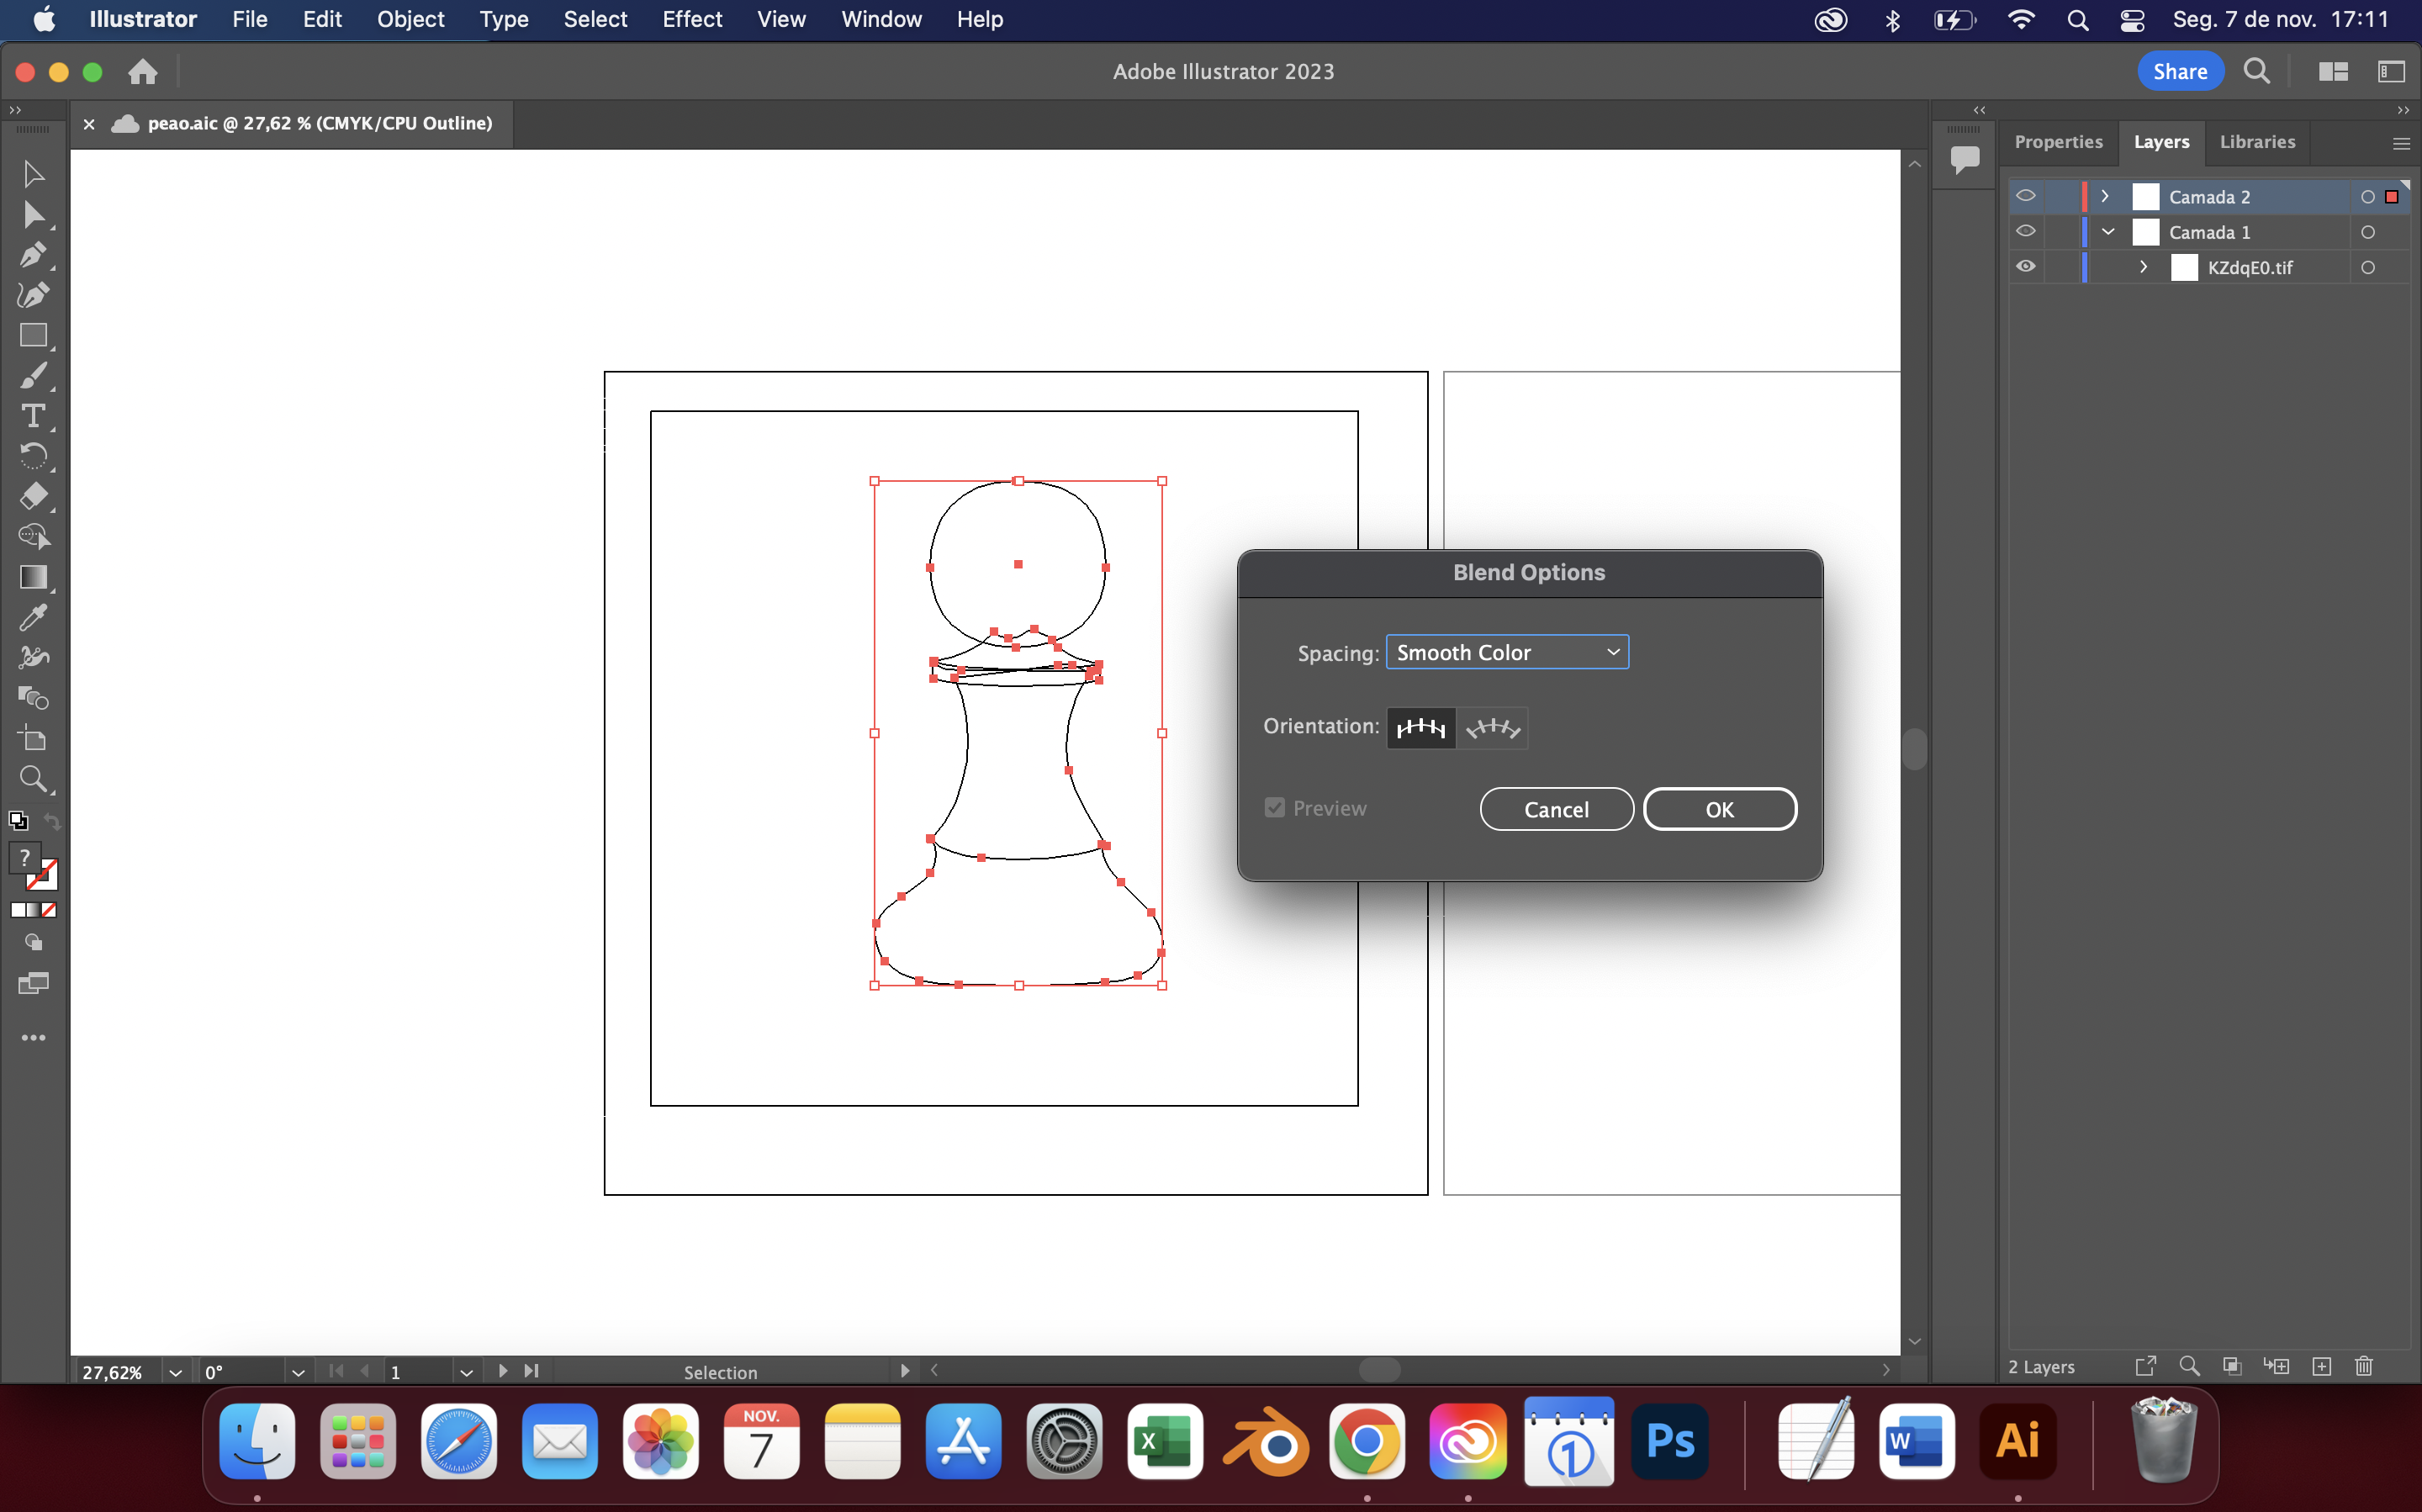The width and height of the screenshot is (2422, 1512).
Task: Grab the Eyedropper tool
Action: point(33,617)
